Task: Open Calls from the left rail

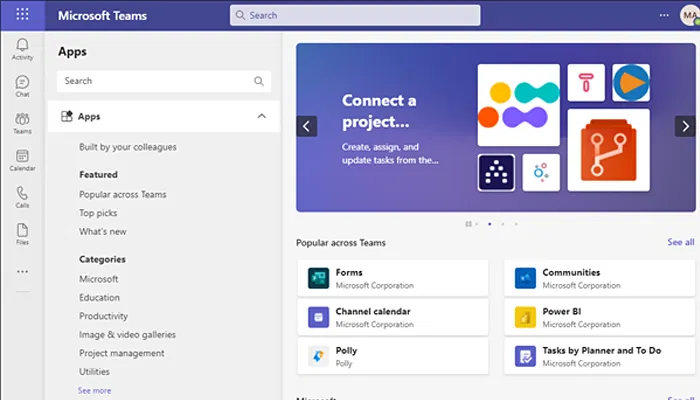Action: tap(22, 197)
